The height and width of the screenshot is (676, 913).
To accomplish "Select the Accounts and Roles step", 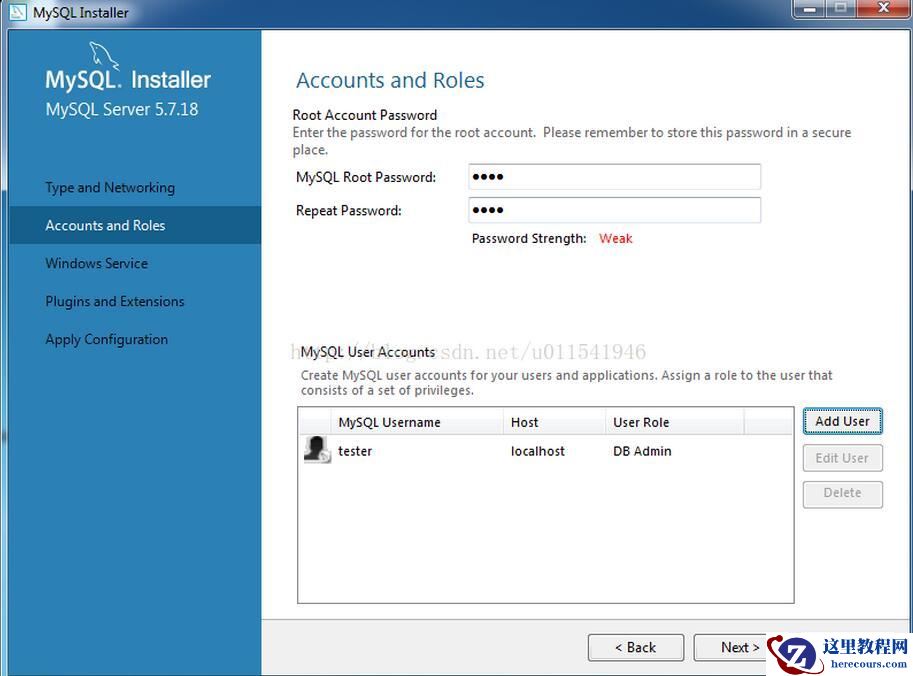I will 103,225.
